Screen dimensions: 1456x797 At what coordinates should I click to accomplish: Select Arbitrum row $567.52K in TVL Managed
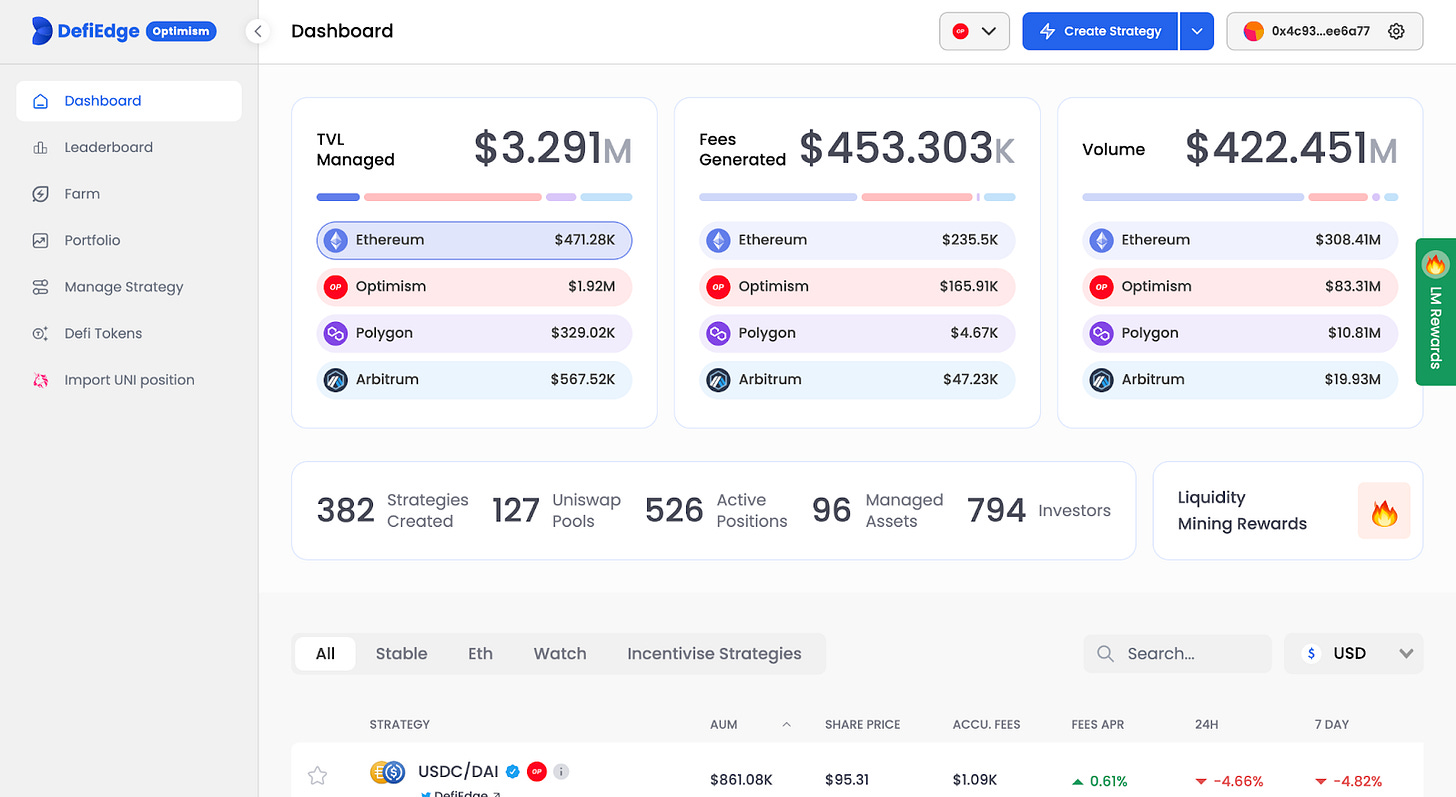(474, 380)
